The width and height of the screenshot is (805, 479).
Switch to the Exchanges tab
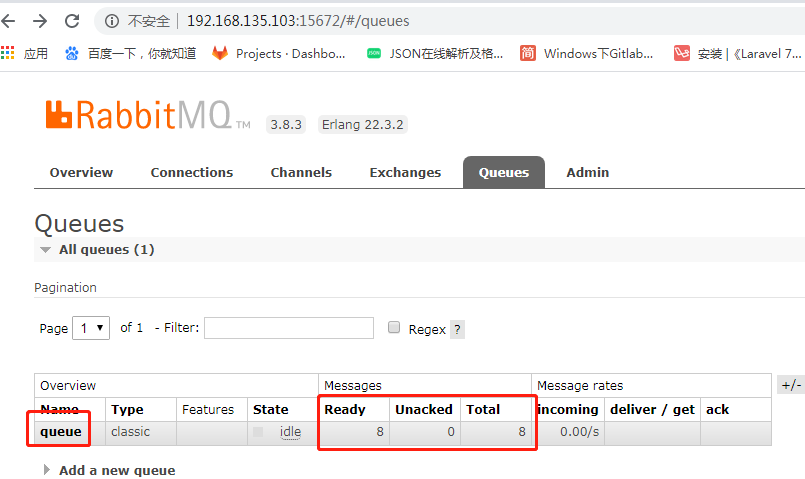point(405,172)
